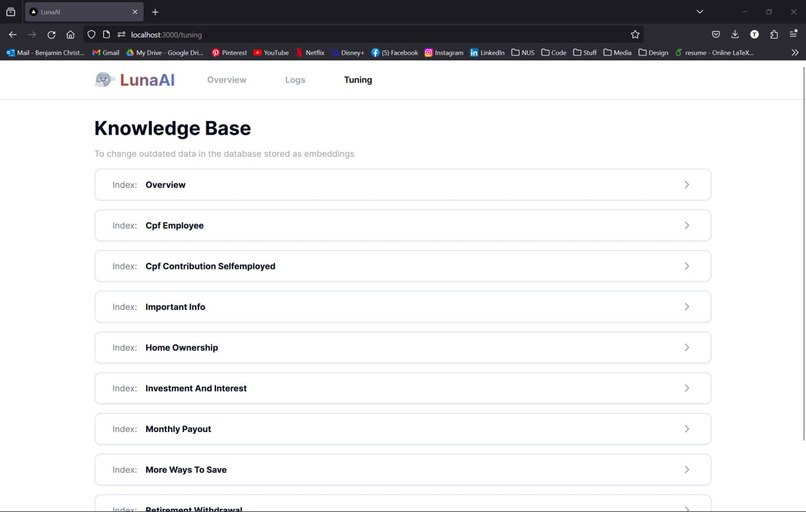Bookmark this page with star icon
806x512 pixels.
tap(635, 34)
